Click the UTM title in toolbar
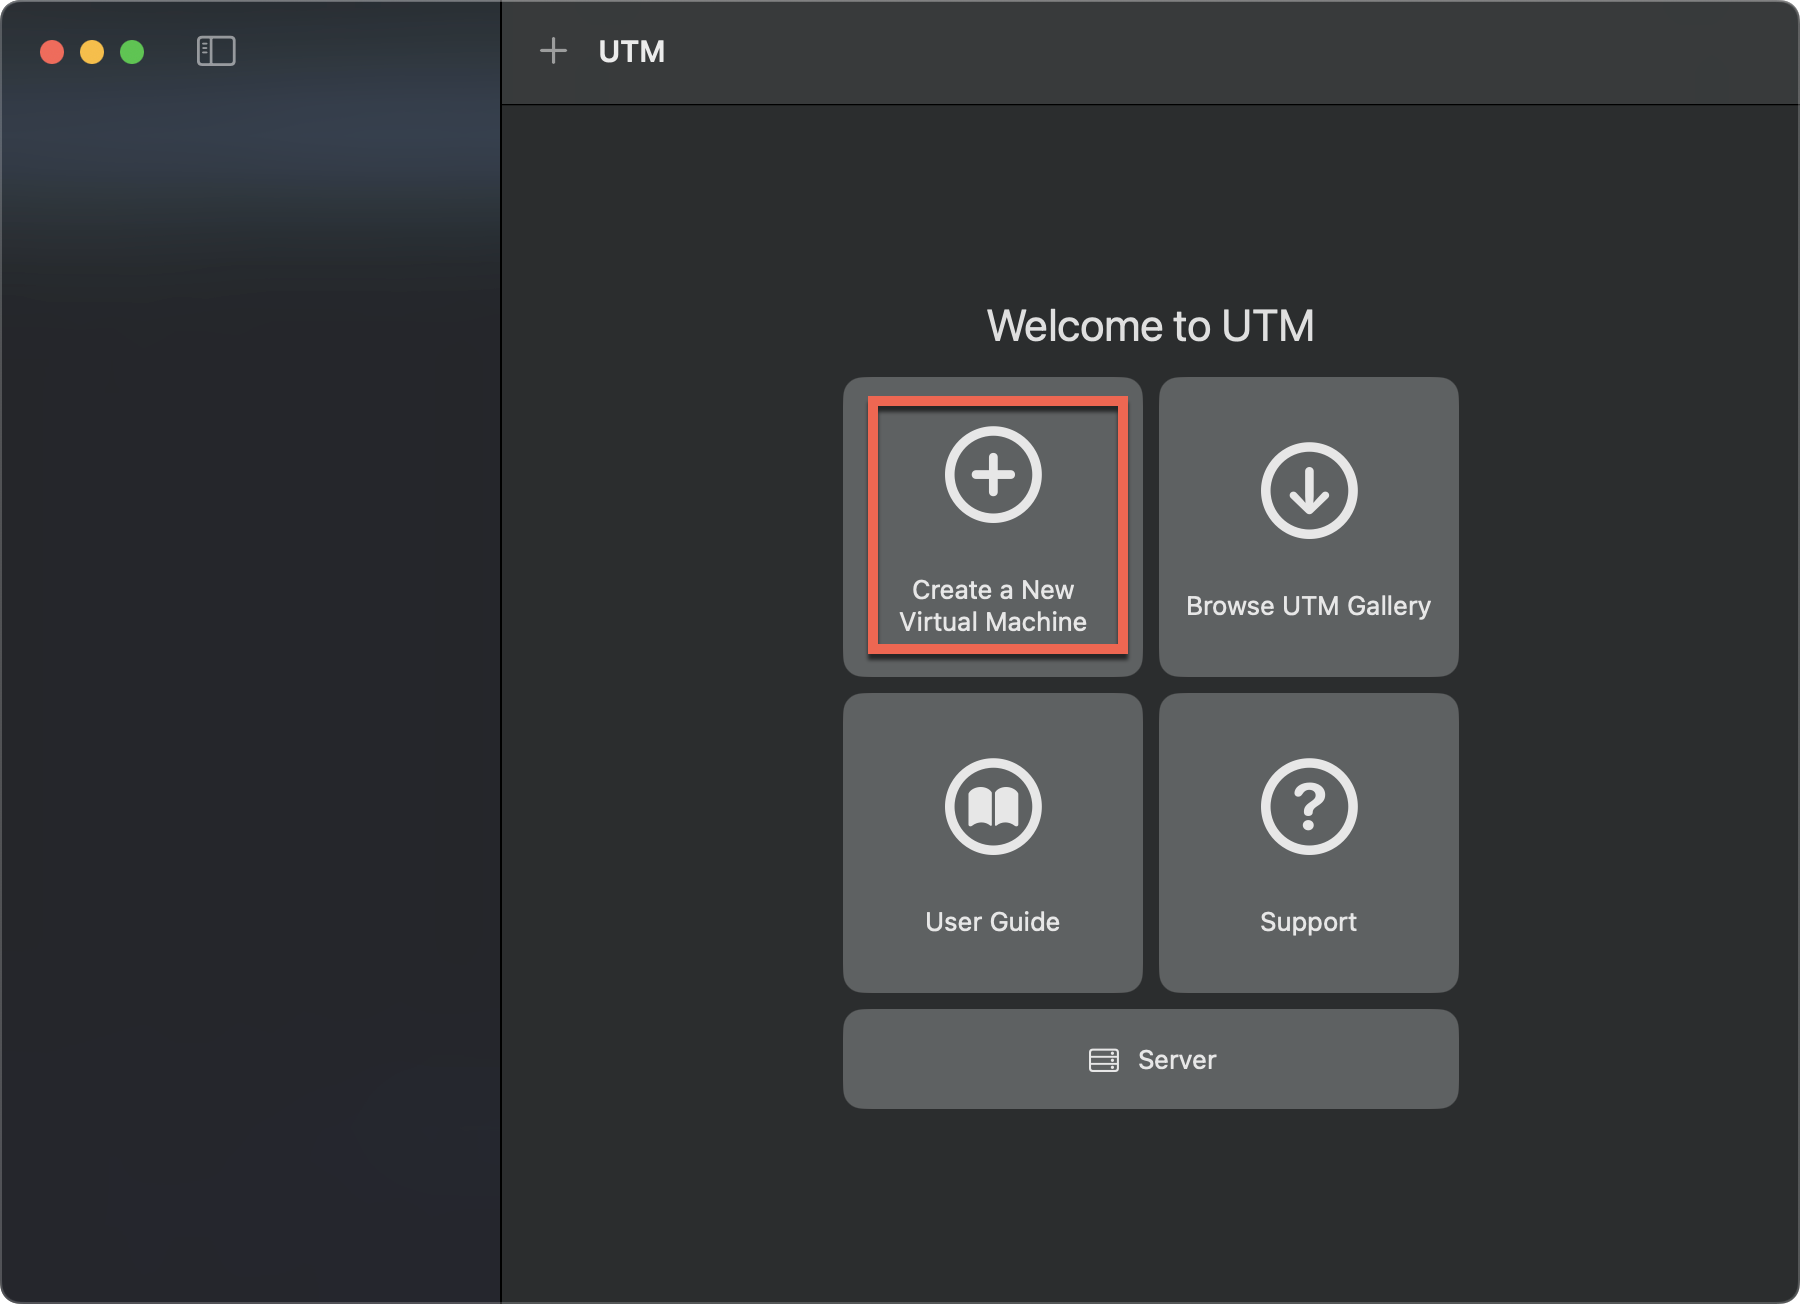 [x=631, y=52]
